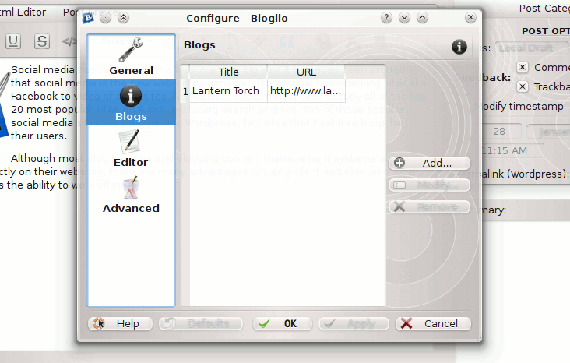Click the Help button
The image size is (570, 363).
point(120,323)
